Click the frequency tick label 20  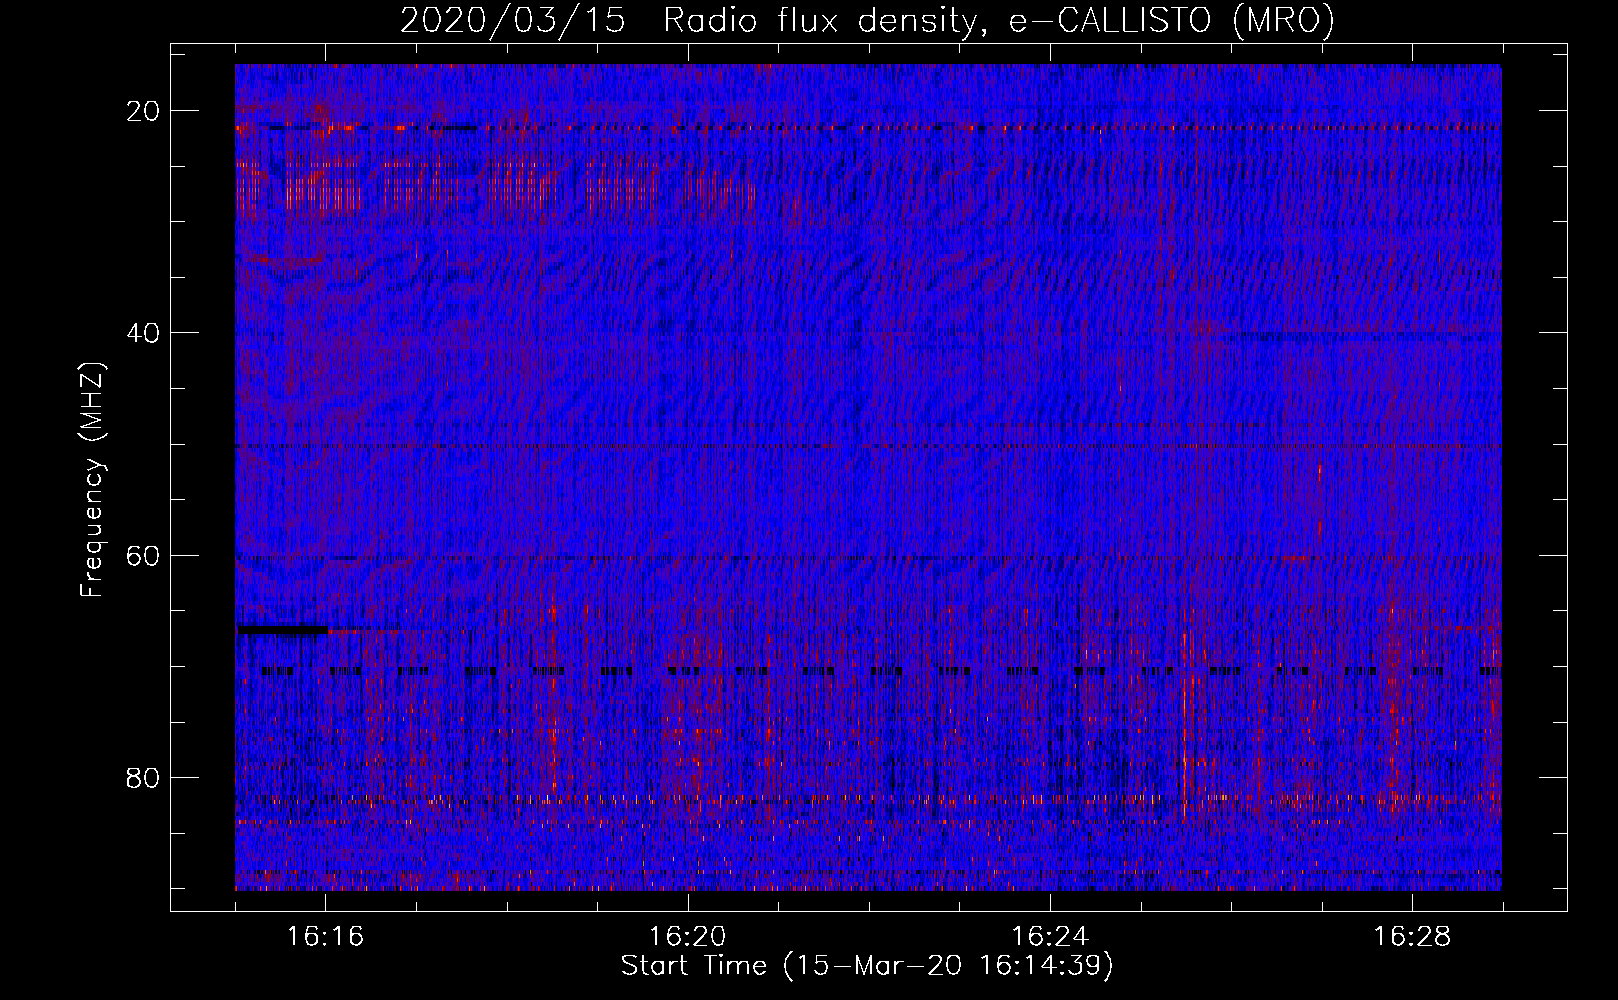[x=144, y=111]
